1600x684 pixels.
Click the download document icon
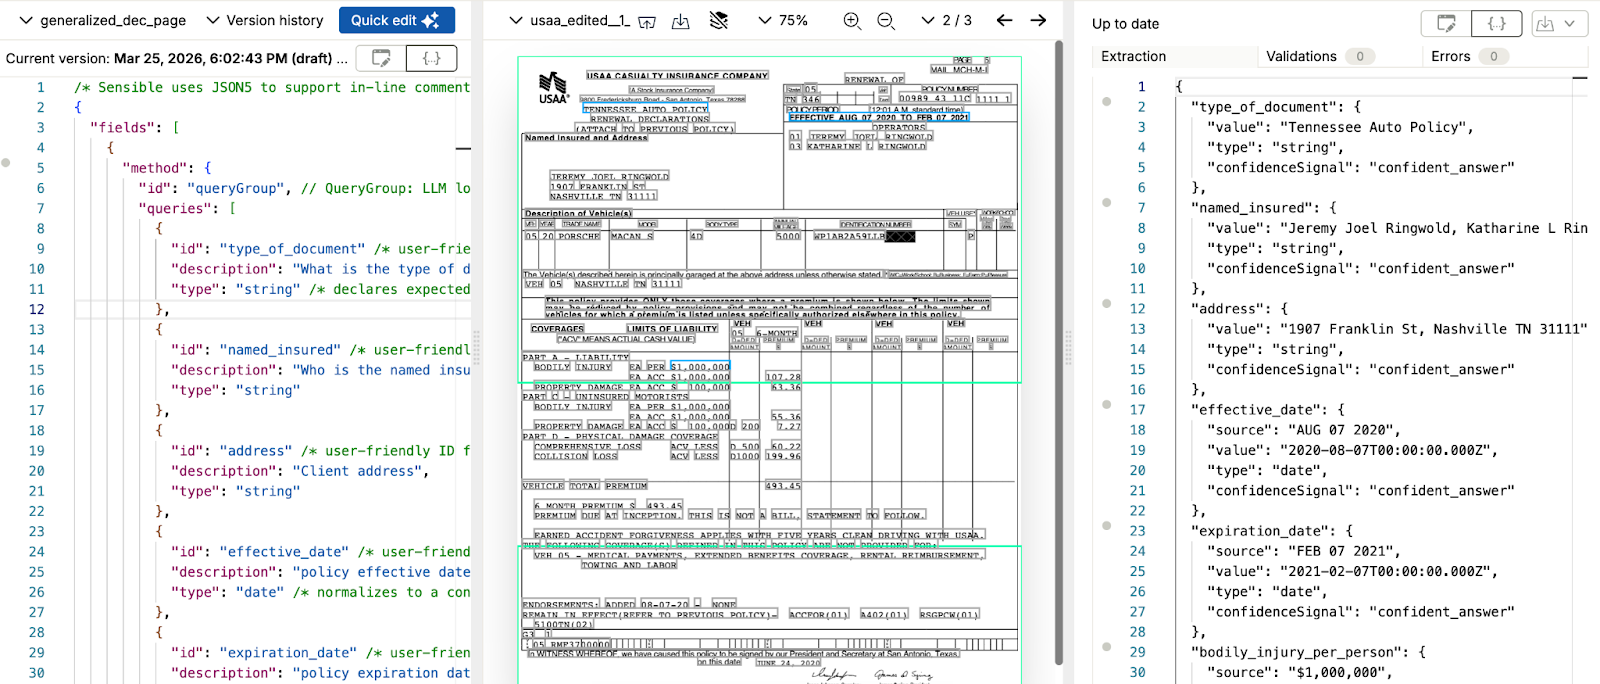681,21
